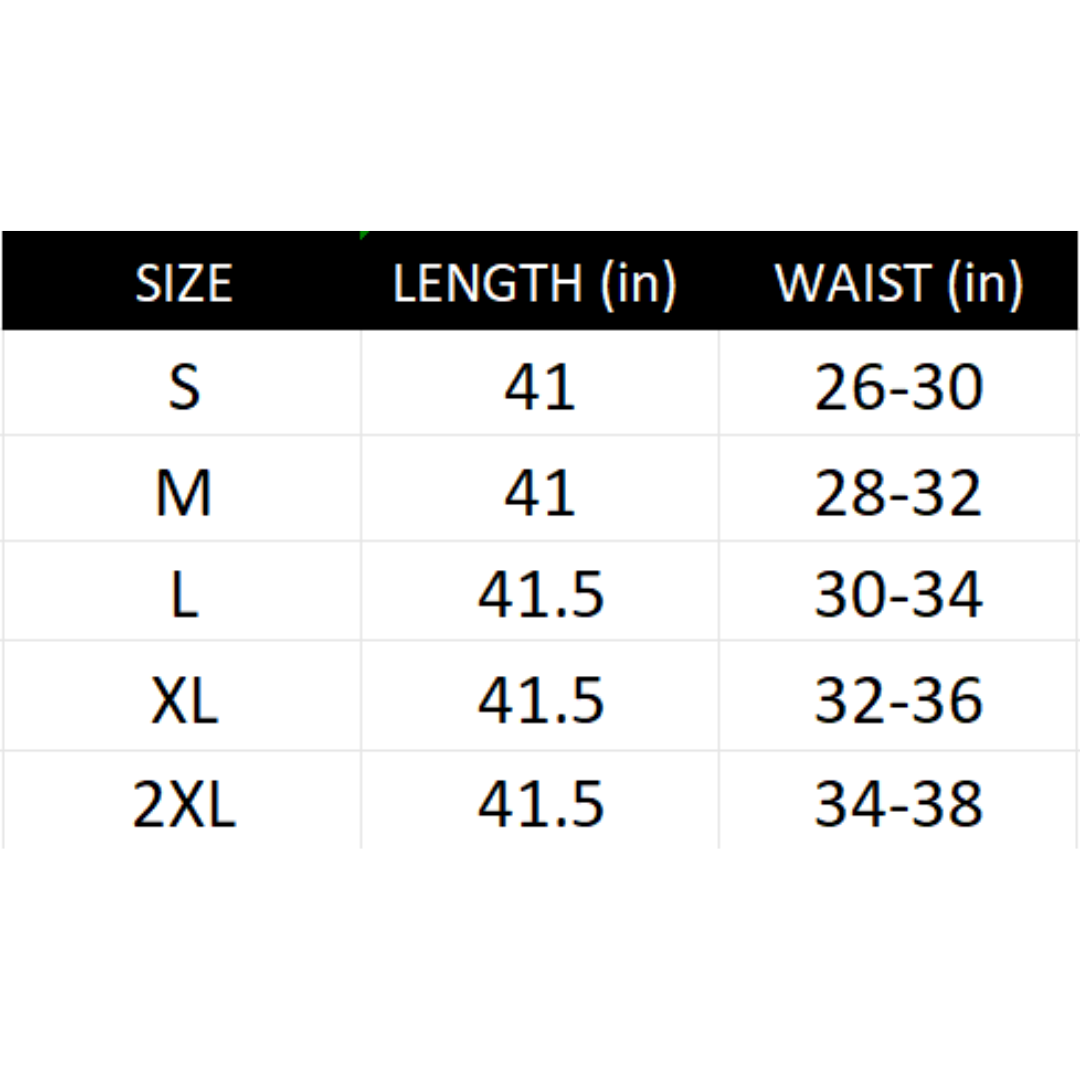The image size is (1080, 1080).
Task: Select the 26-30 waist cell
Action: 899,387
